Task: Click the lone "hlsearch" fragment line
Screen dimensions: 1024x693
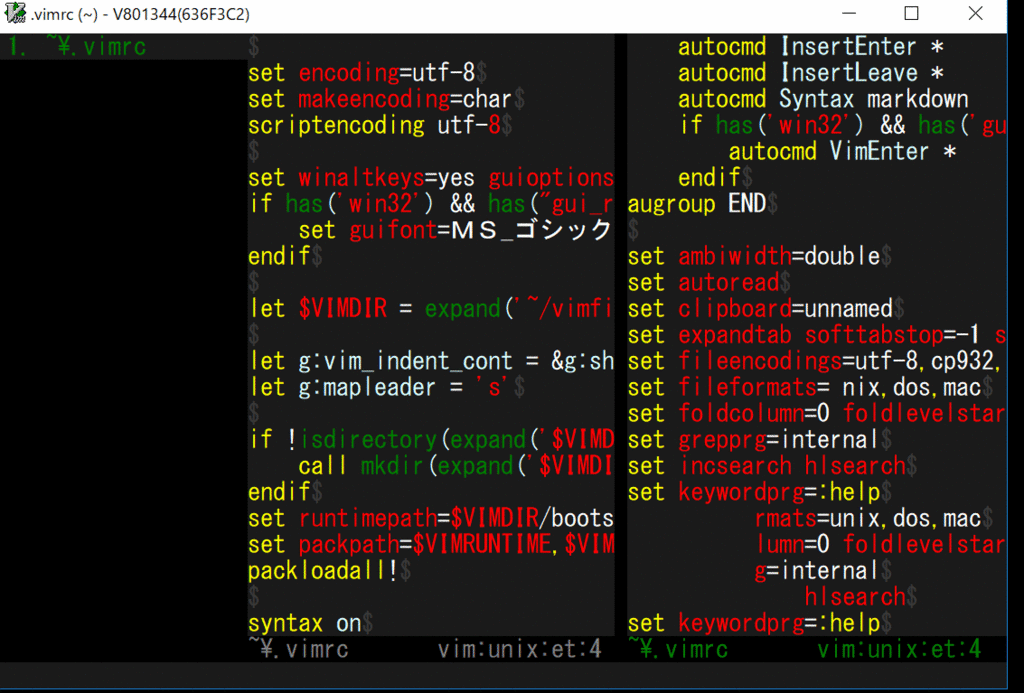Action: coord(861,597)
